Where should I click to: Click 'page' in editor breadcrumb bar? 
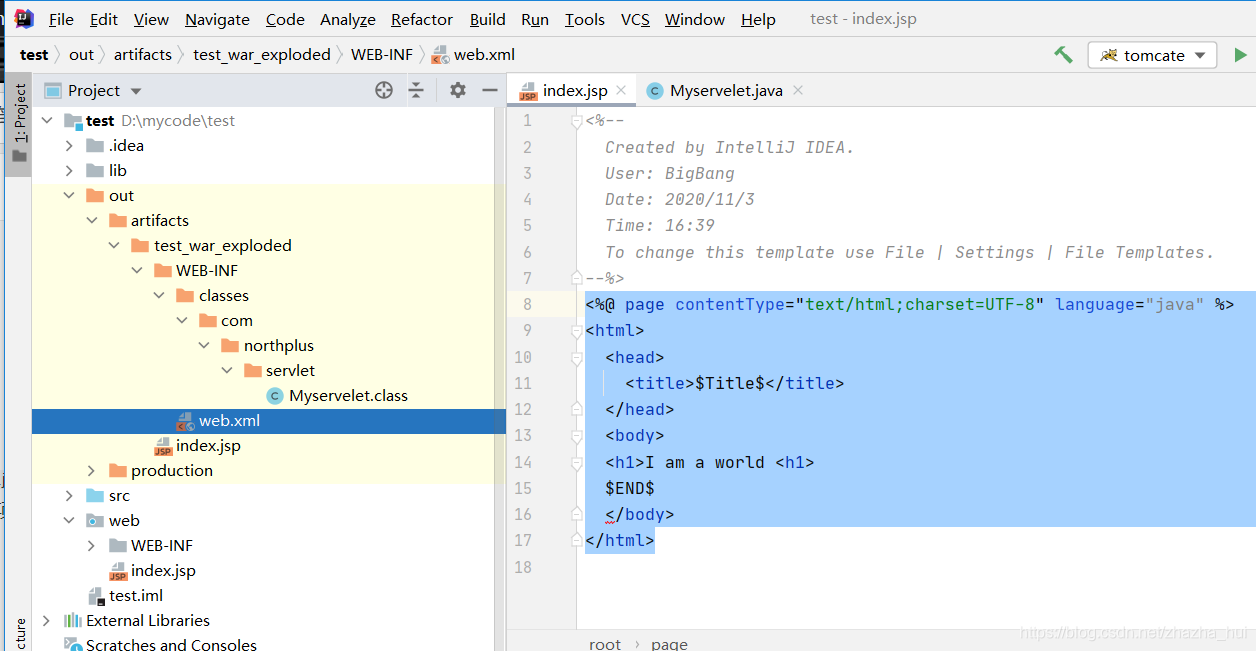pos(669,644)
